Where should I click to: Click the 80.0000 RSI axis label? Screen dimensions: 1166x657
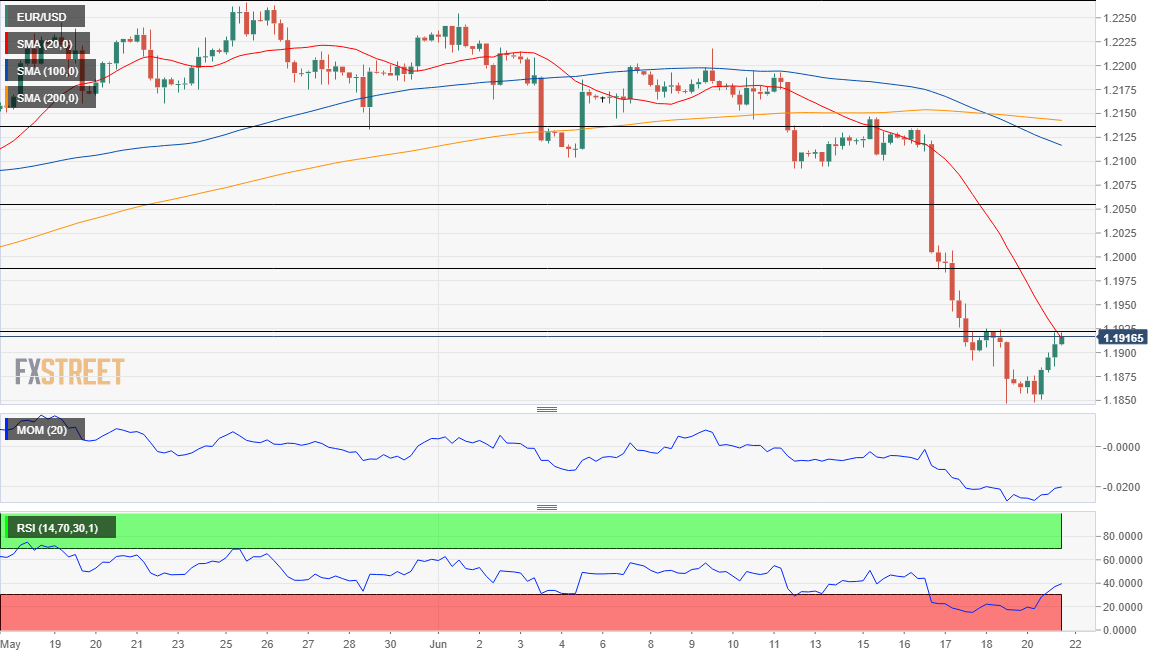(1122, 537)
